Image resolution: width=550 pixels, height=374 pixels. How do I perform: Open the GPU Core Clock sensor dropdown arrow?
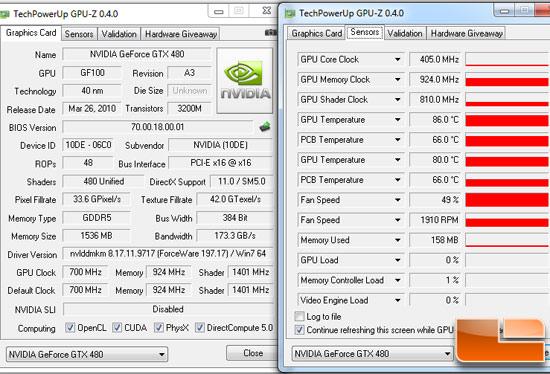coord(397,59)
